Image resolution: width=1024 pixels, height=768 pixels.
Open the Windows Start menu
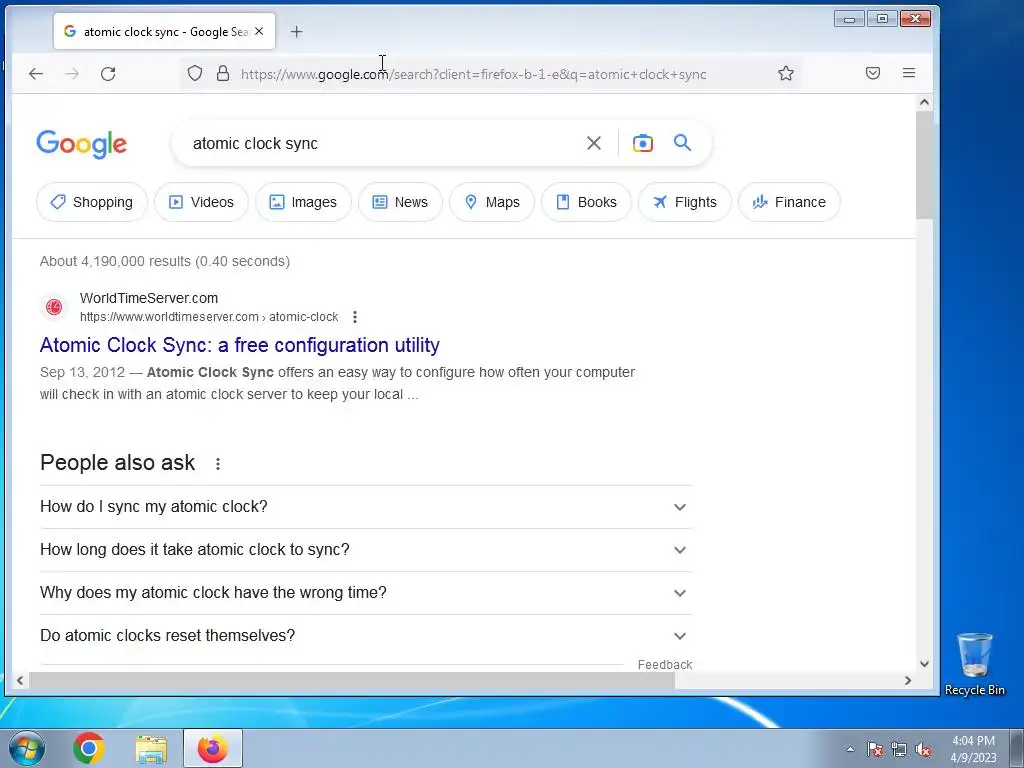[x=26, y=748]
